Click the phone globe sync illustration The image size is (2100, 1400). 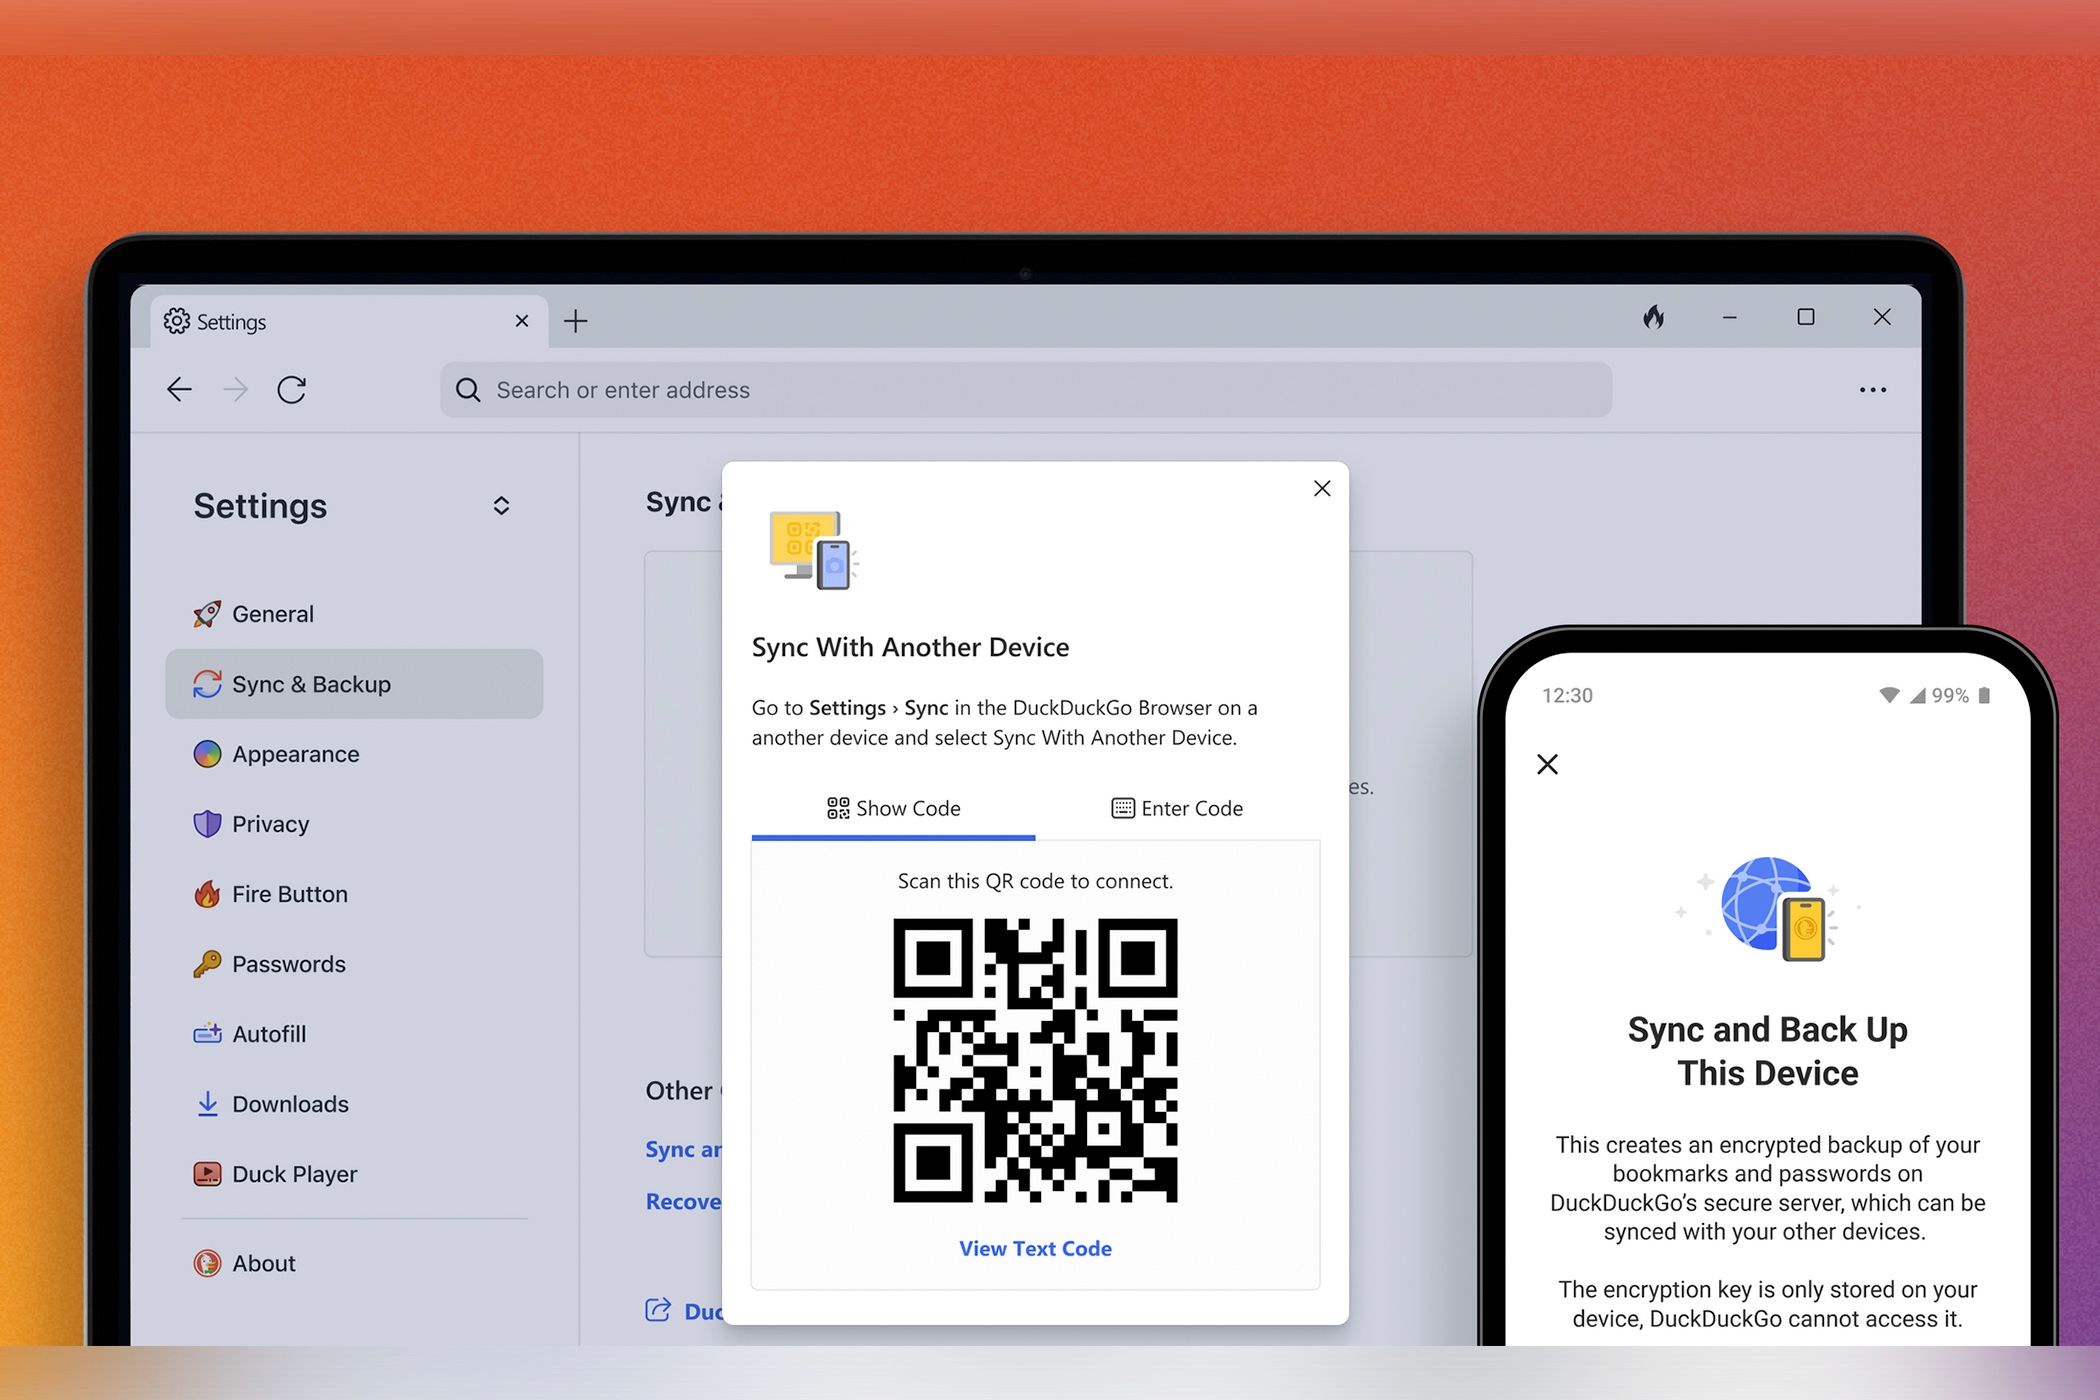pyautogui.click(x=1767, y=908)
